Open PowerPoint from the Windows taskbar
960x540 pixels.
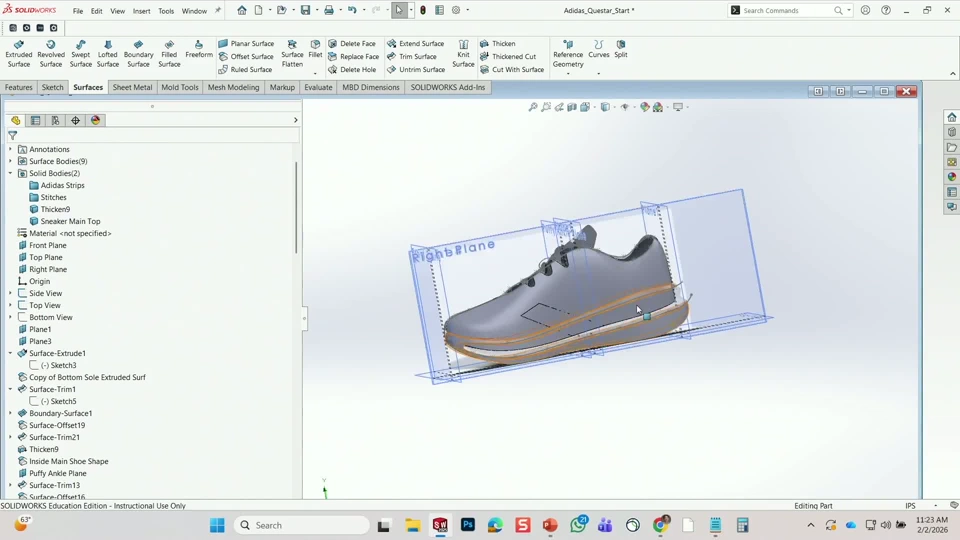point(549,525)
